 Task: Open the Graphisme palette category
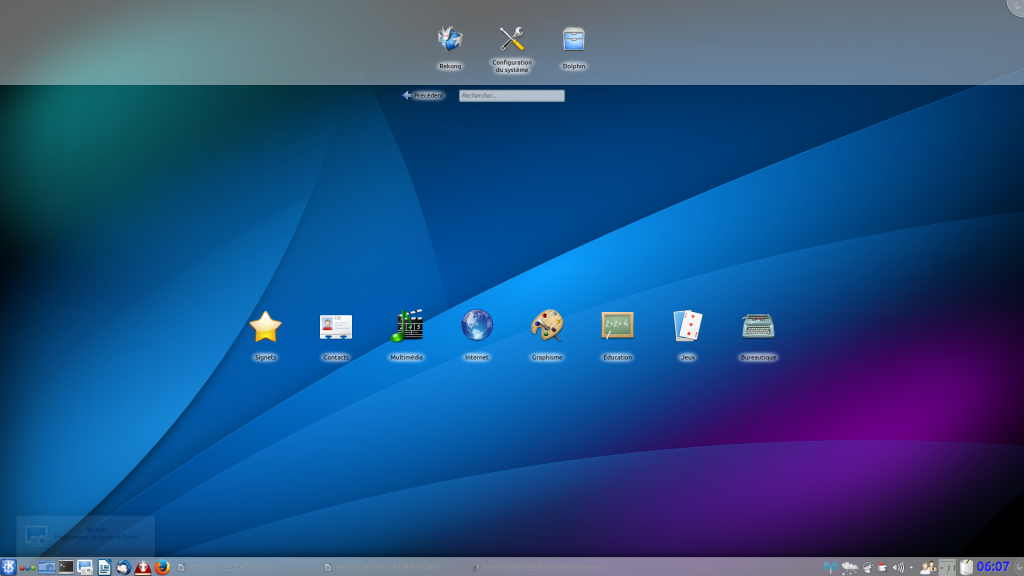[547, 335]
